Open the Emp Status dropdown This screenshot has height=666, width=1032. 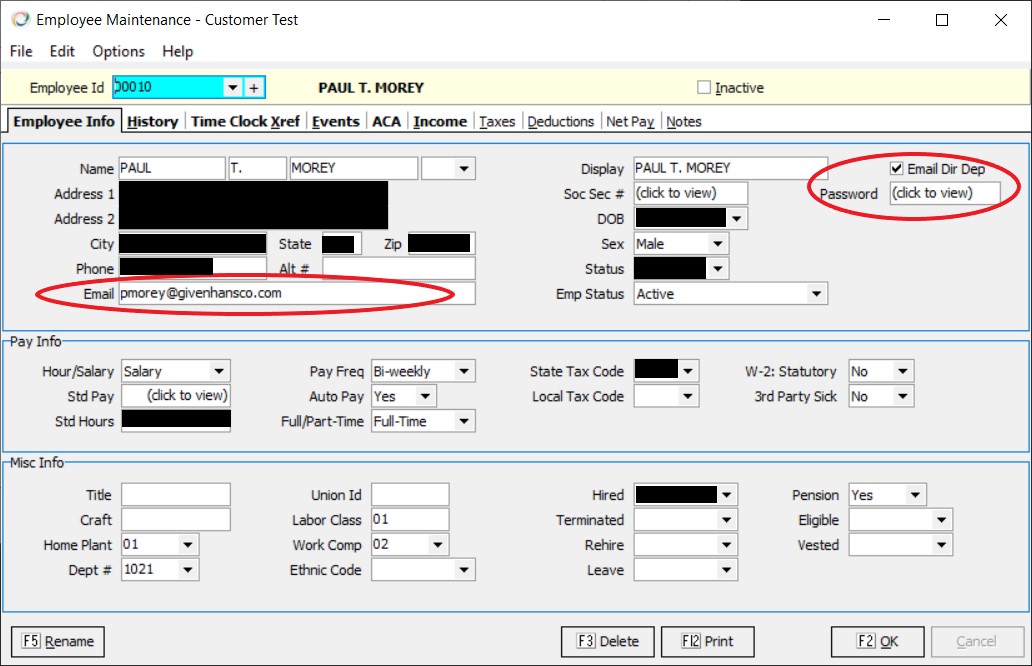[816, 294]
